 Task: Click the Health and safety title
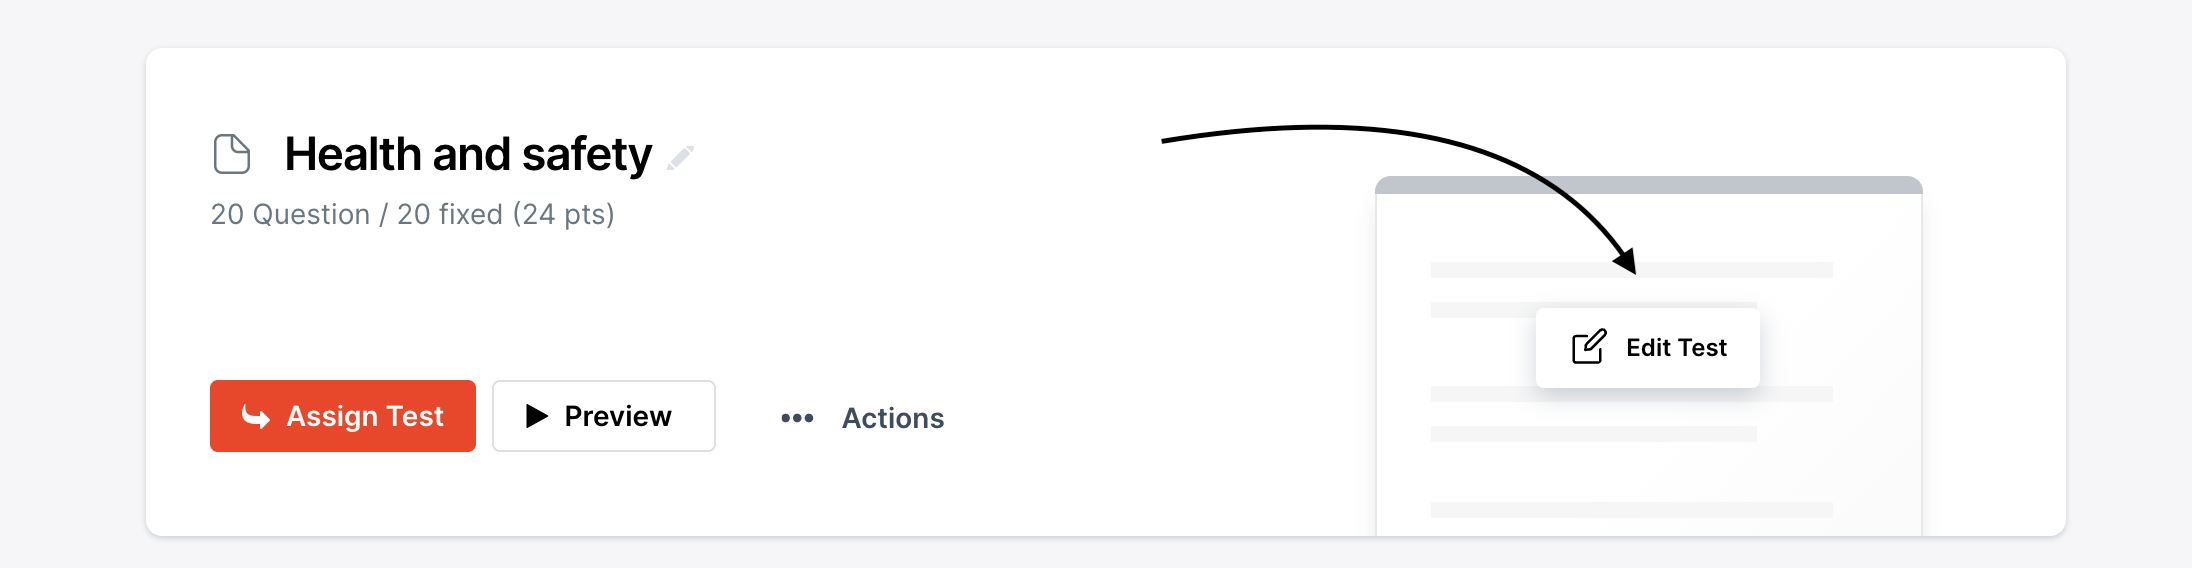pyautogui.click(x=468, y=154)
